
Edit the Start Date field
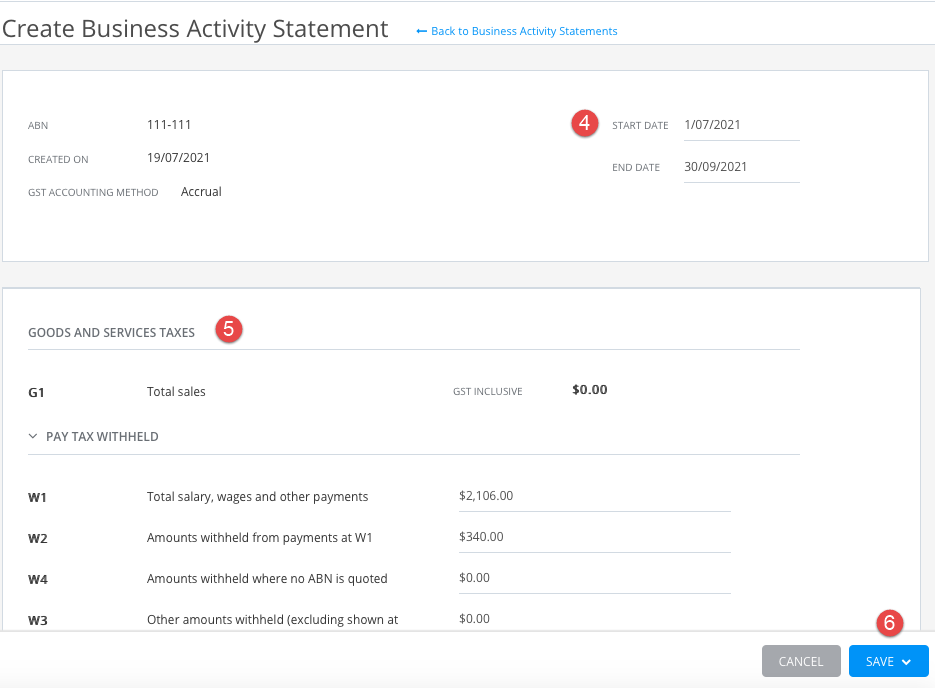click(740, 125)
